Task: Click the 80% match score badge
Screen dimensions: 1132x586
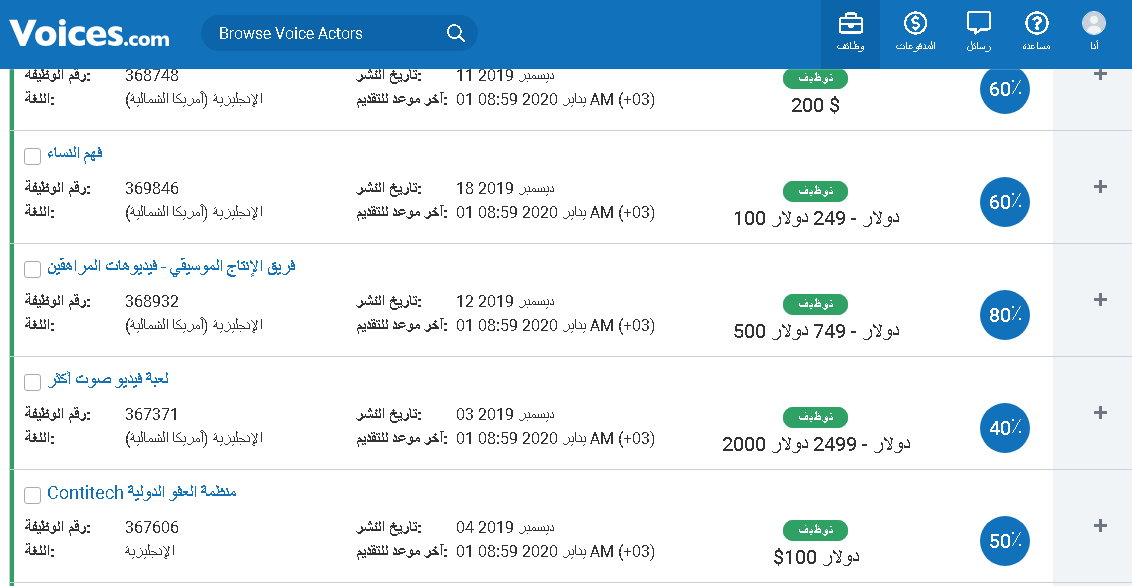Action: pos(1004,315)
